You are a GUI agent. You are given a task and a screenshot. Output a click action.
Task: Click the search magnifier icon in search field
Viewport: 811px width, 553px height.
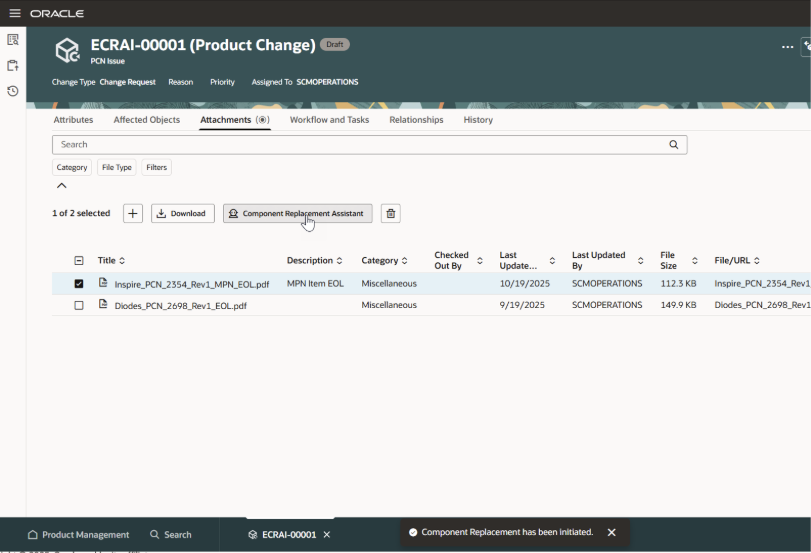click(674, 144)
